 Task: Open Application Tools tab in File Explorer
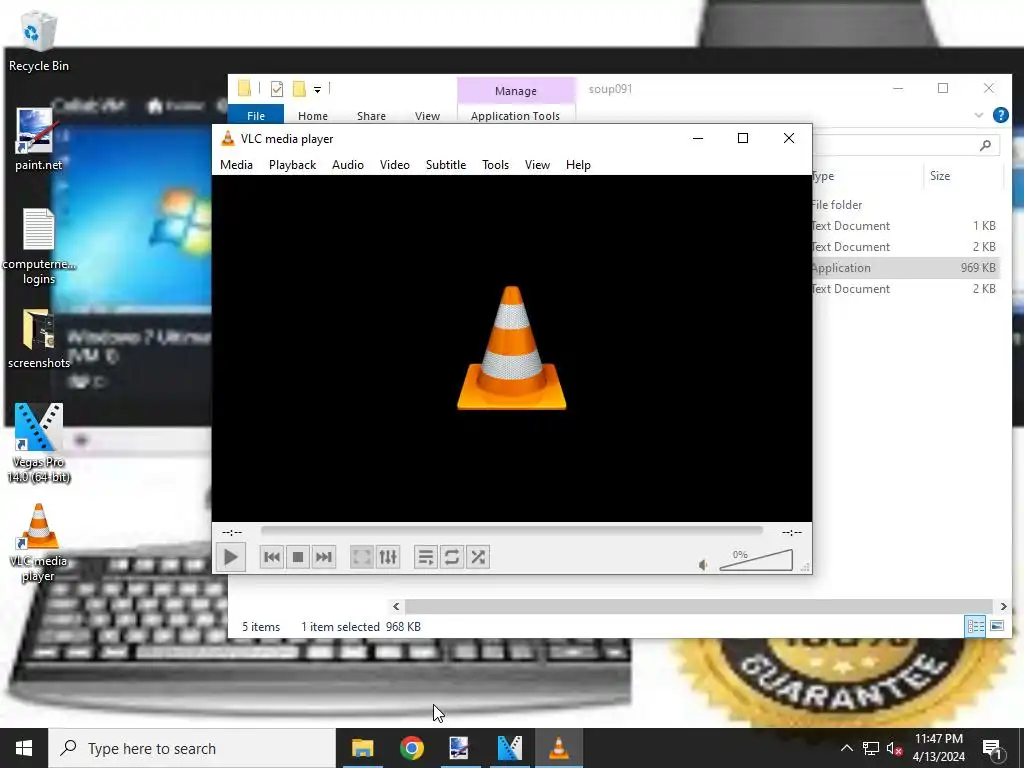pos(515,116)
